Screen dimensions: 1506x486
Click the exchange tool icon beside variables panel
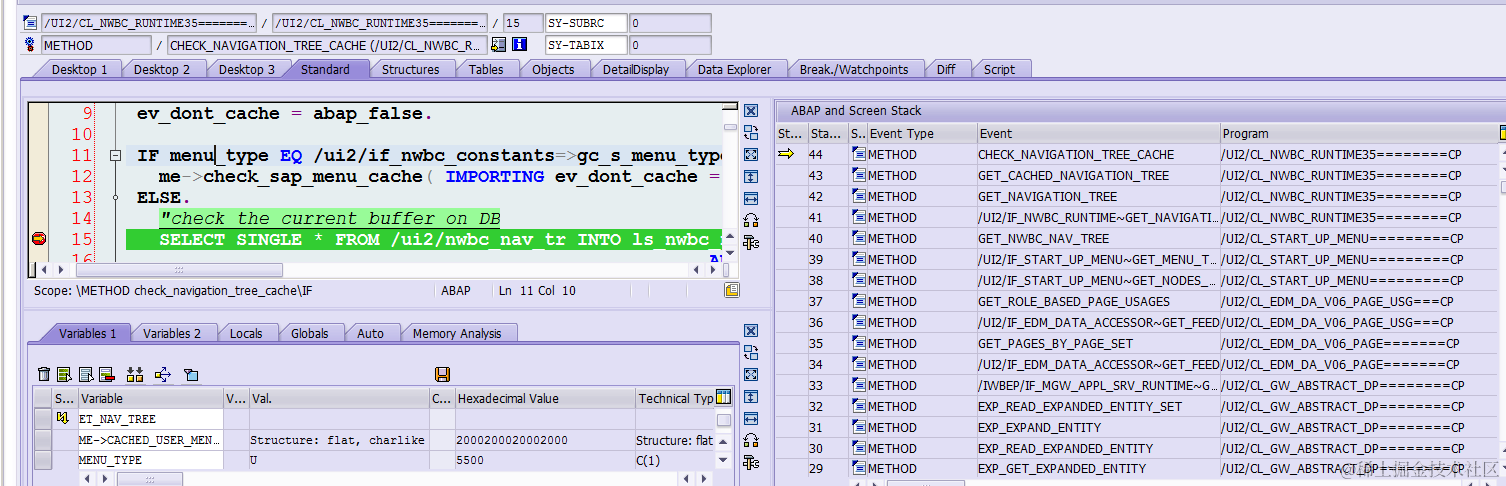click(751, 353)
